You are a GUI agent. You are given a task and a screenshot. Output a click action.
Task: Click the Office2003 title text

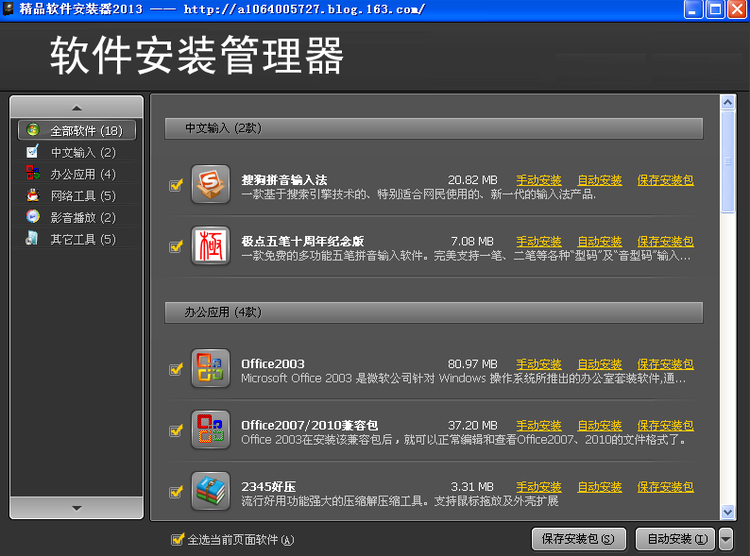click(273, 364)
